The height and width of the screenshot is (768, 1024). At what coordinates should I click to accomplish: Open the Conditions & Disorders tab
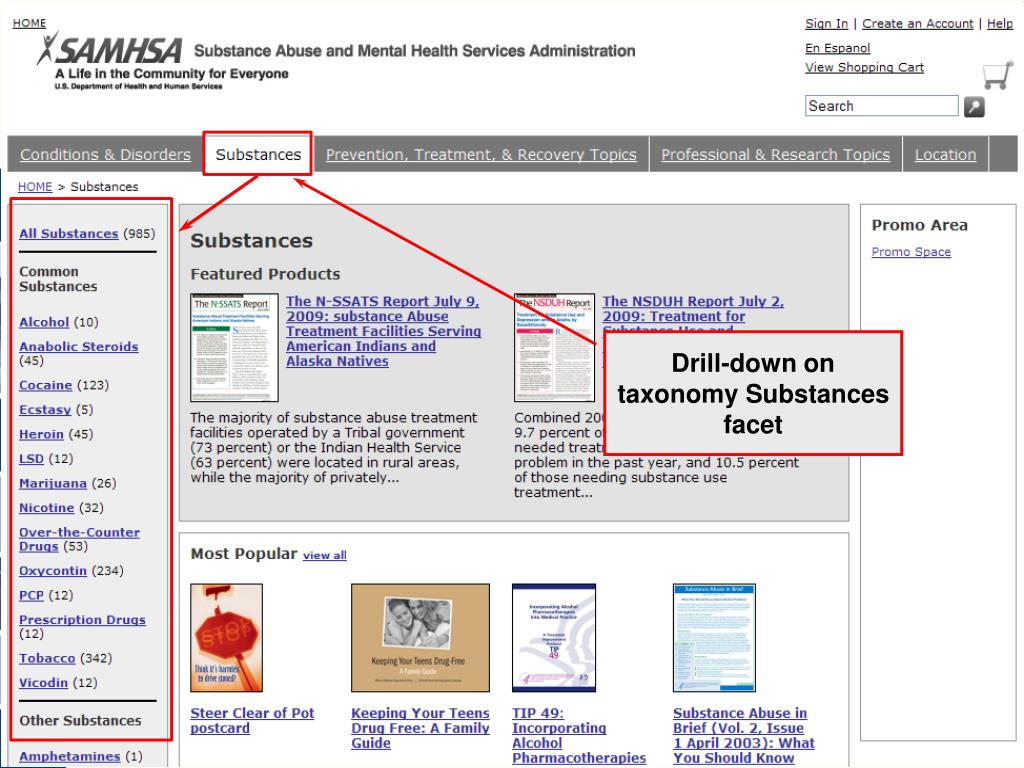(x=105, y=155)
